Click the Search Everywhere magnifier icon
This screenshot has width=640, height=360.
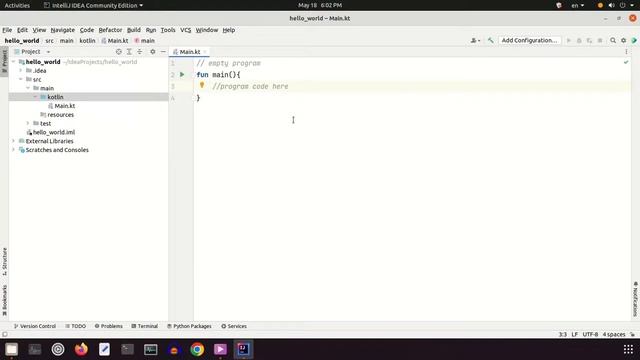tap(613, 40)
